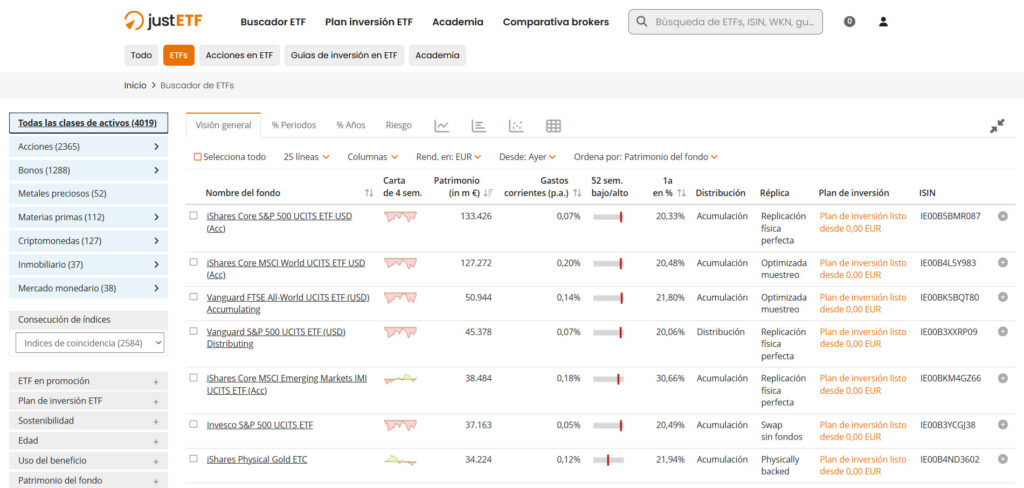Filter search by Guías de inversión en ETF
The width and height of the screenshot is (1024, 488).
[x=344, y=56]
